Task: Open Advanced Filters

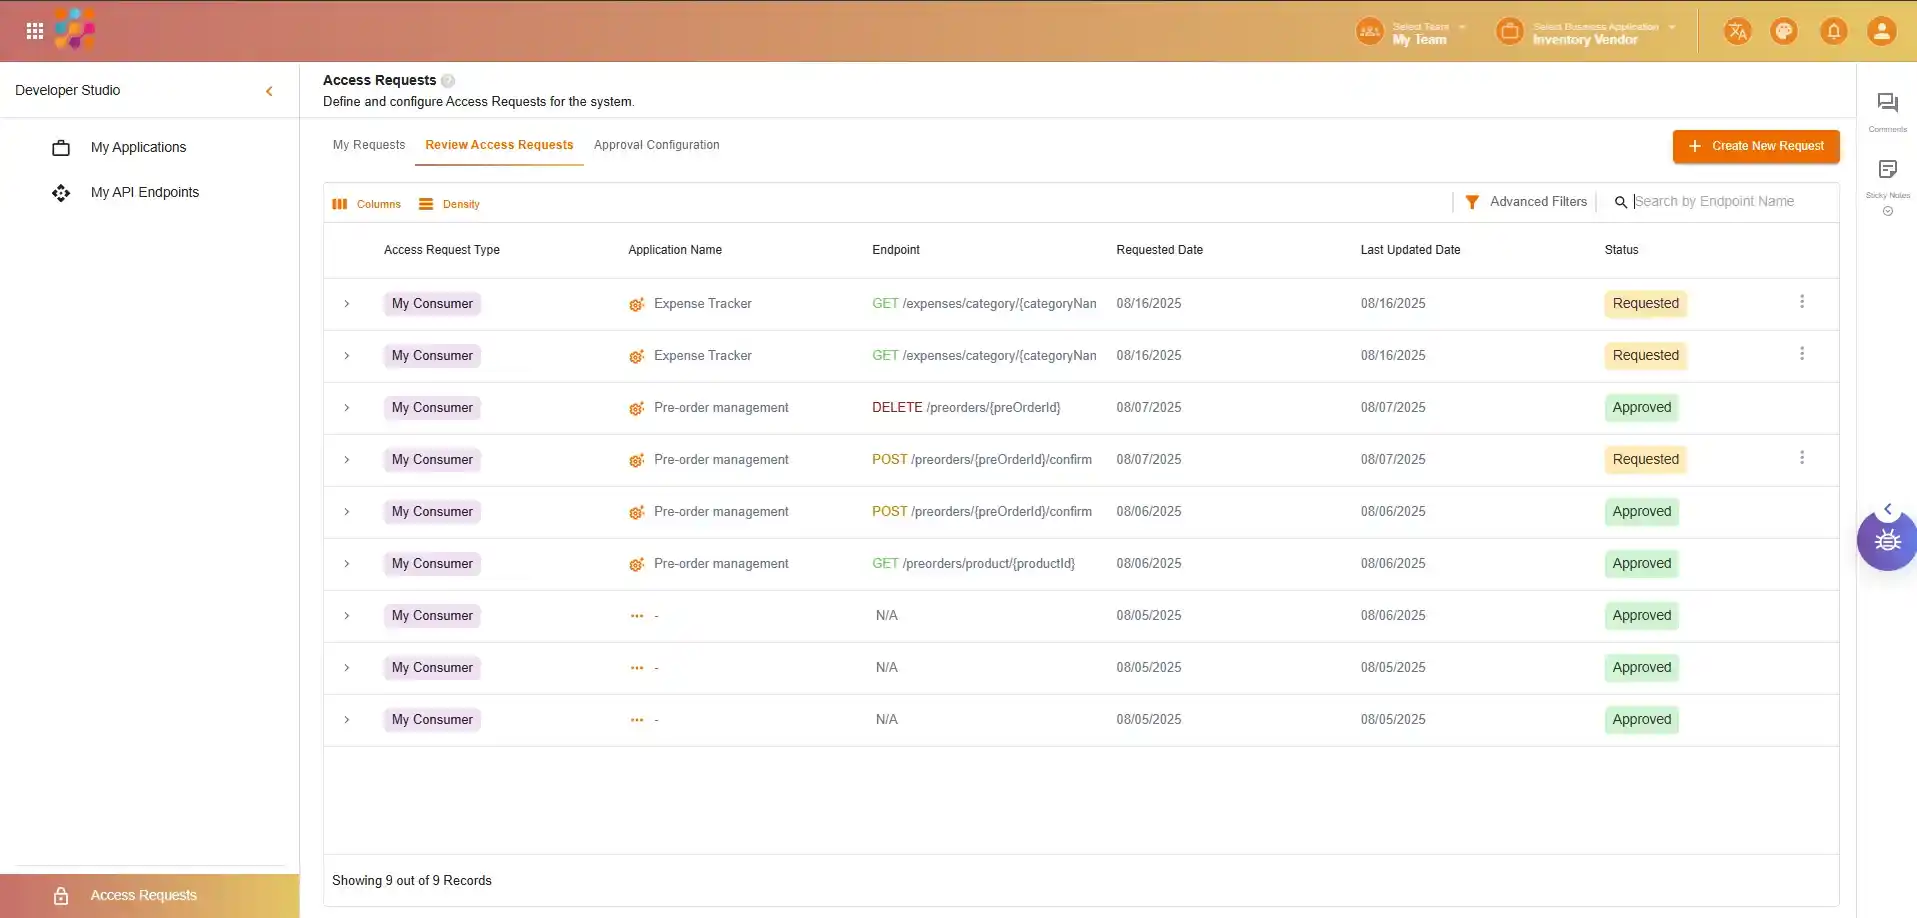Action: tap(1526, 202)
